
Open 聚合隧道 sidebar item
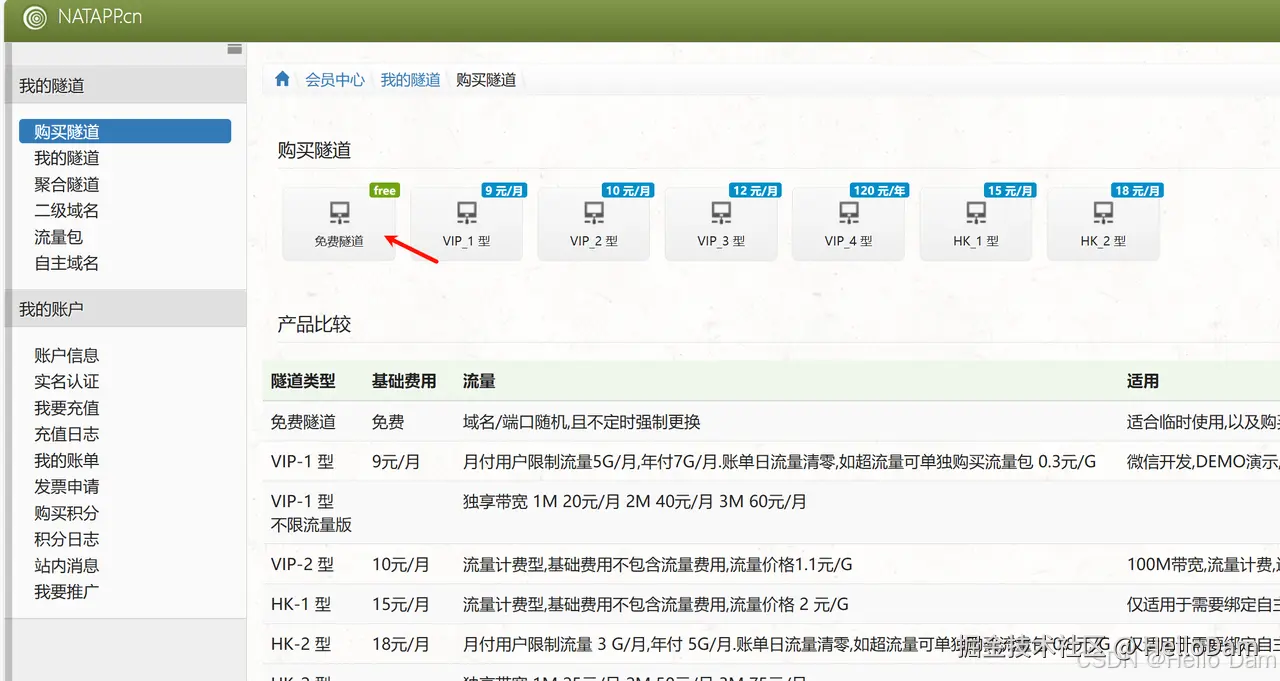click(67, 184)
